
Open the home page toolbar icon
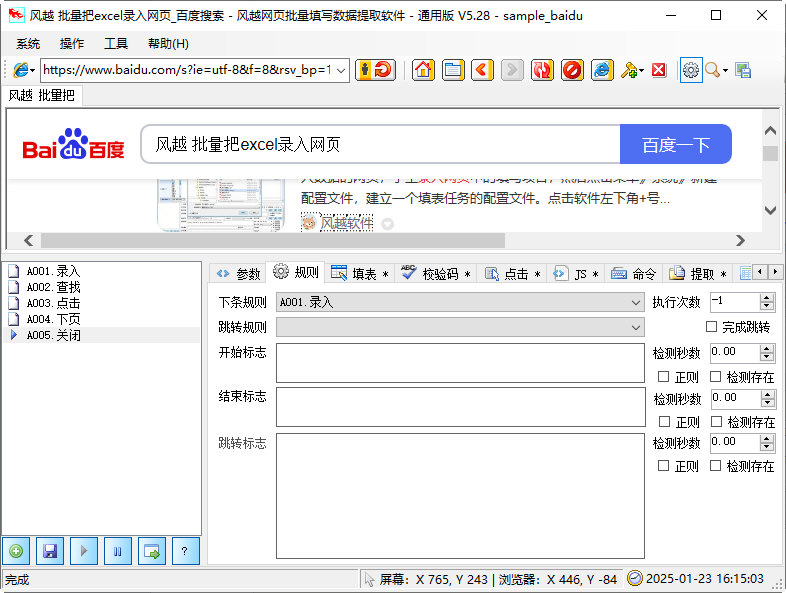tap(423, 70)
